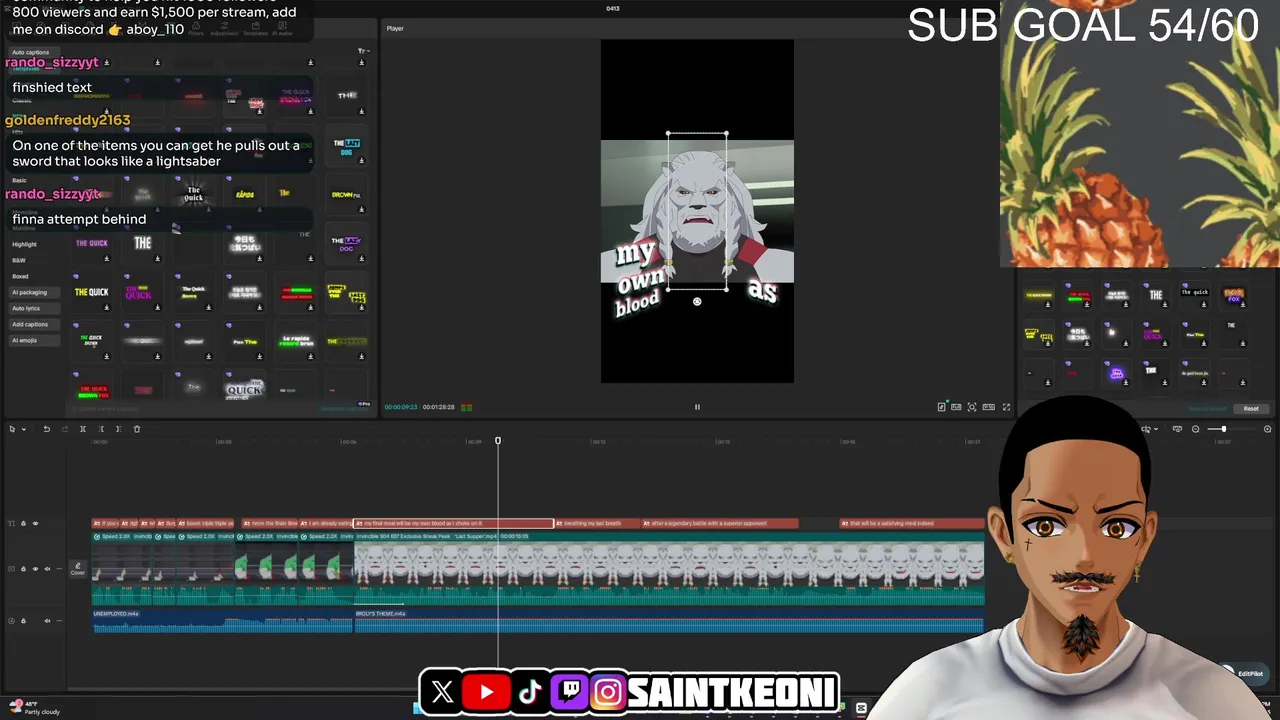The width and height of the screenshot is (1280, 720).
Task: Enter fullscreen preview in the Player
Action: click(1006, 407)
